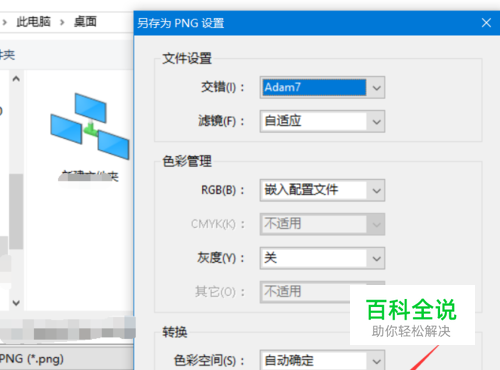This screenshot has width=500, height=370.
Task: Click the 文件设置 group heading
Action: (187, 58)
